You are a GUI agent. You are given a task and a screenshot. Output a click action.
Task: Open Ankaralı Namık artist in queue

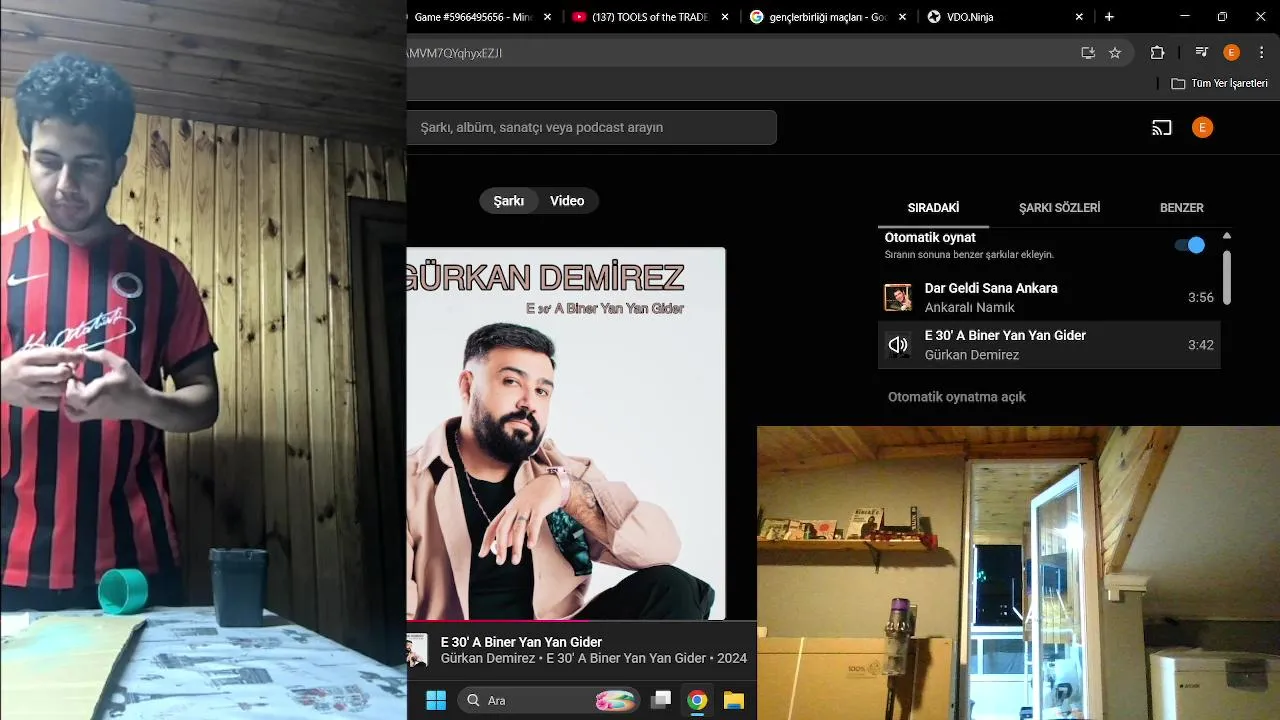point(969,308)
